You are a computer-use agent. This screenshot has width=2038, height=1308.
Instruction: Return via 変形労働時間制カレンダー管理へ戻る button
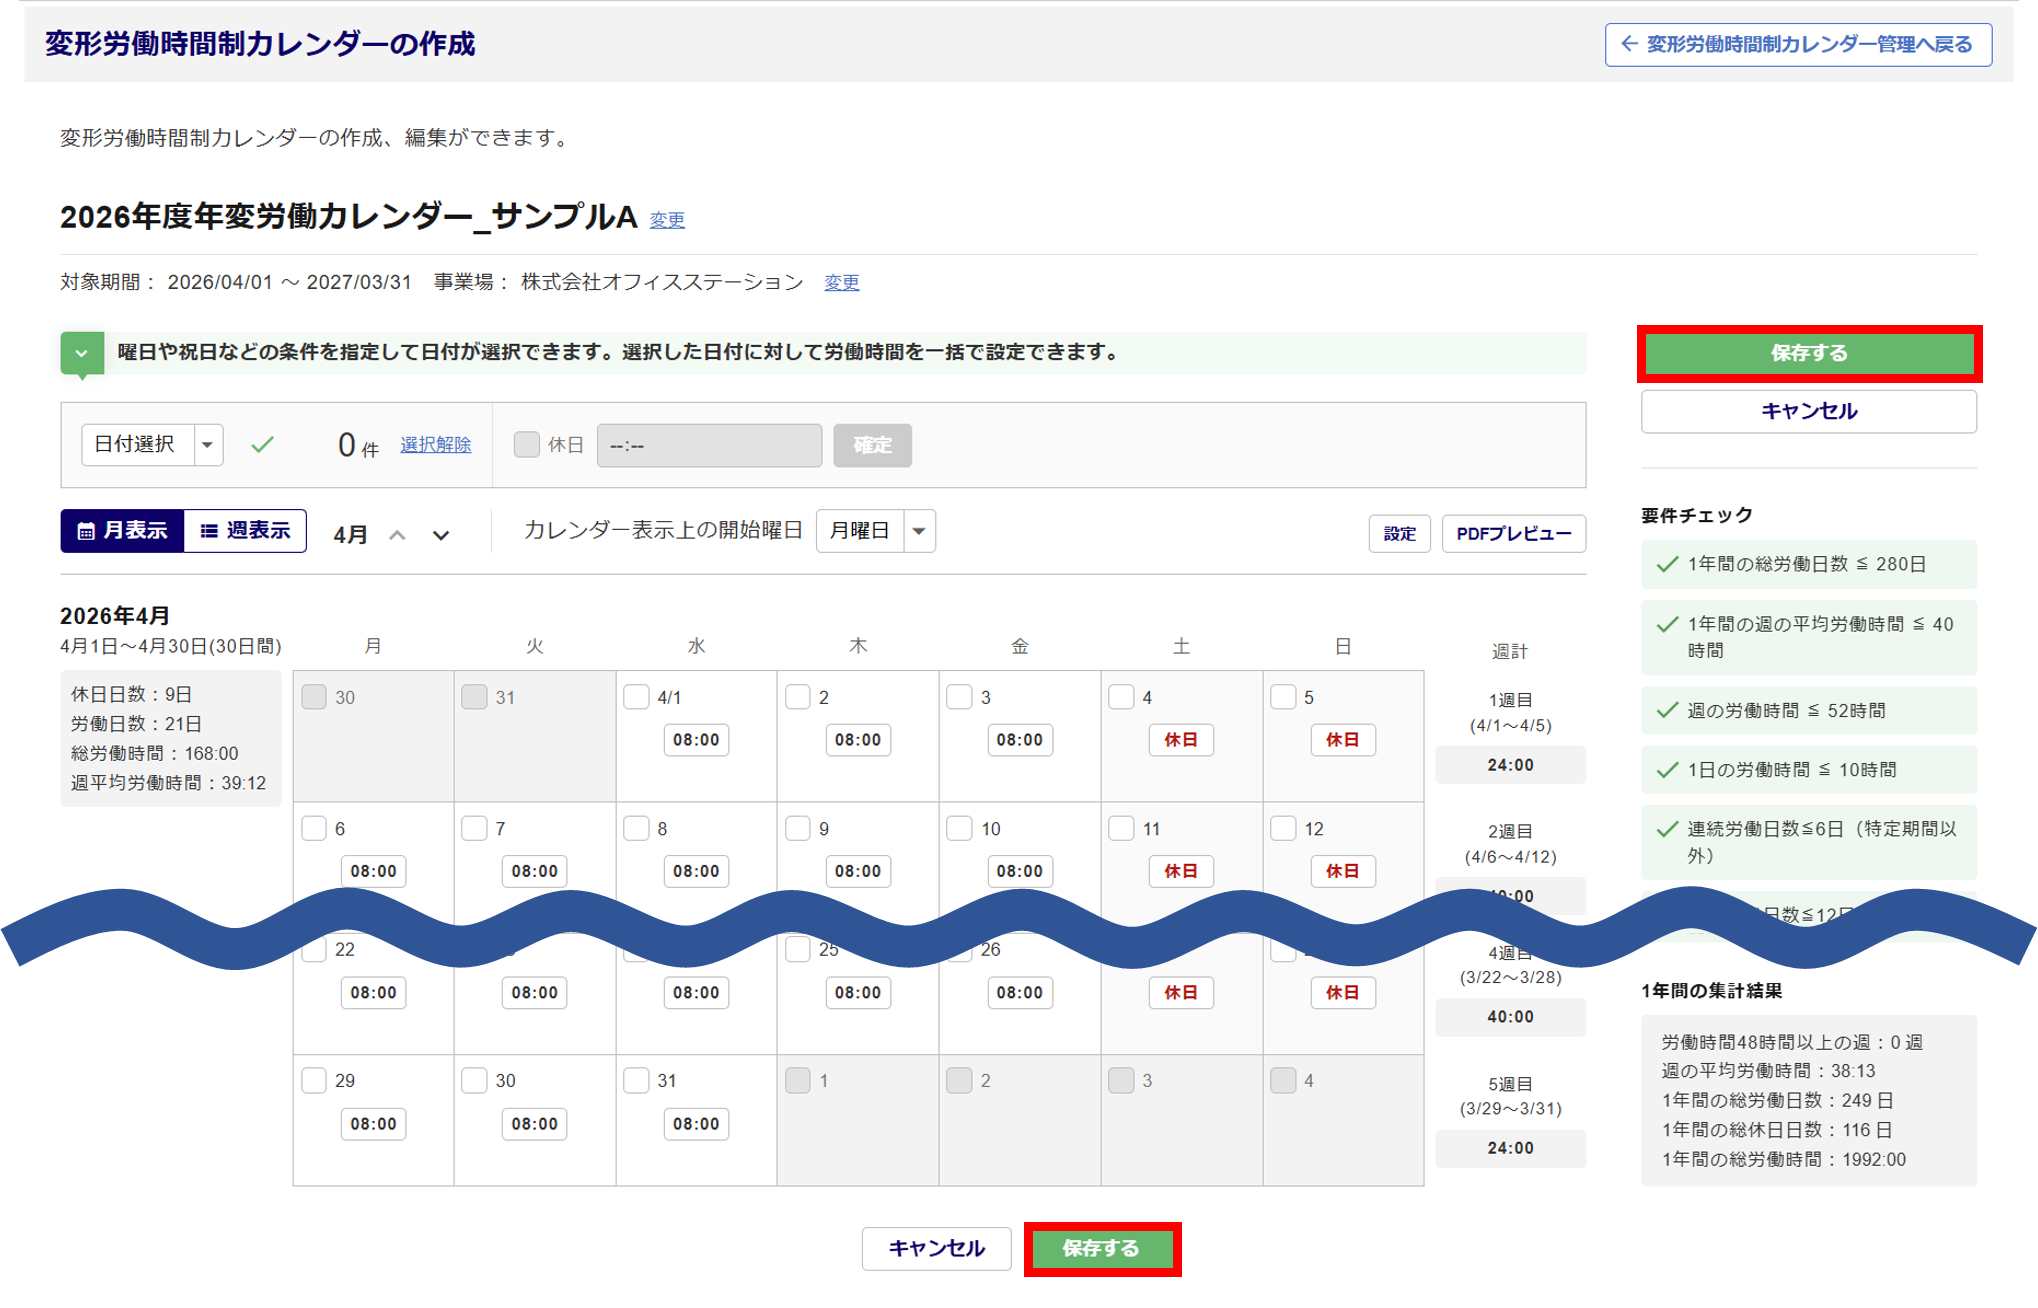coord(1797,45)
